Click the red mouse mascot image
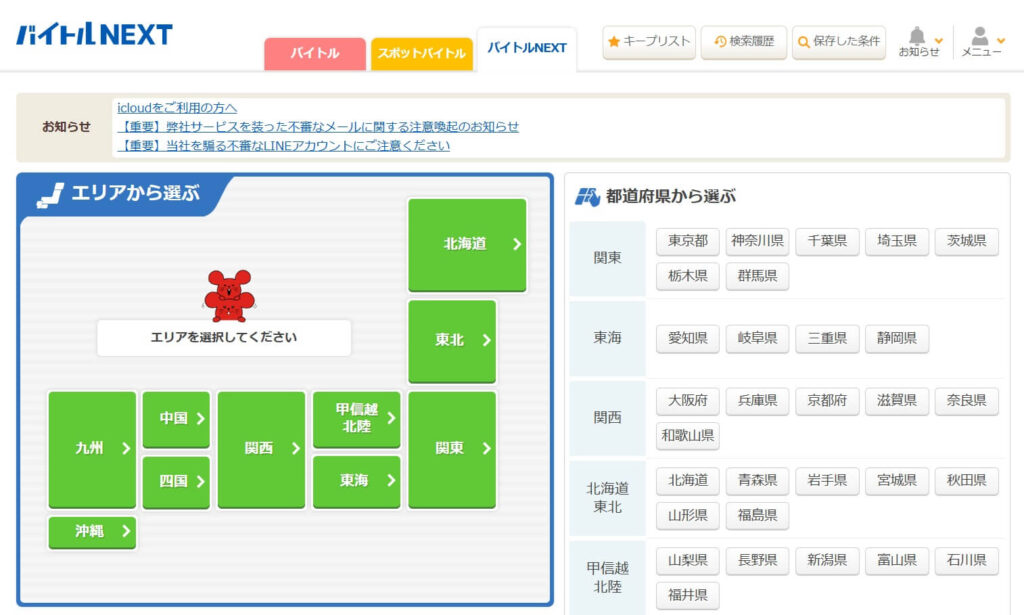Viewport: 1024px width, 615px height. 228,296
